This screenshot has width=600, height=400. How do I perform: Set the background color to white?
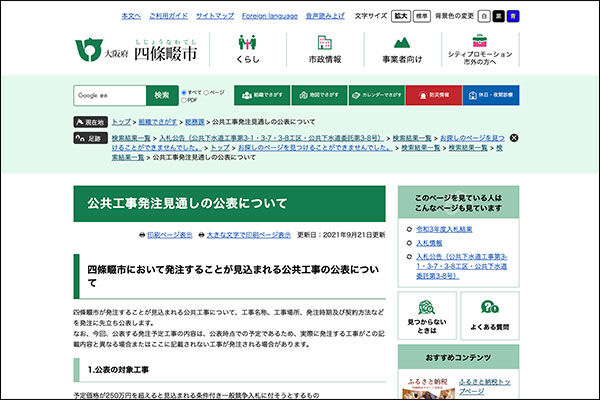point(484,16)
